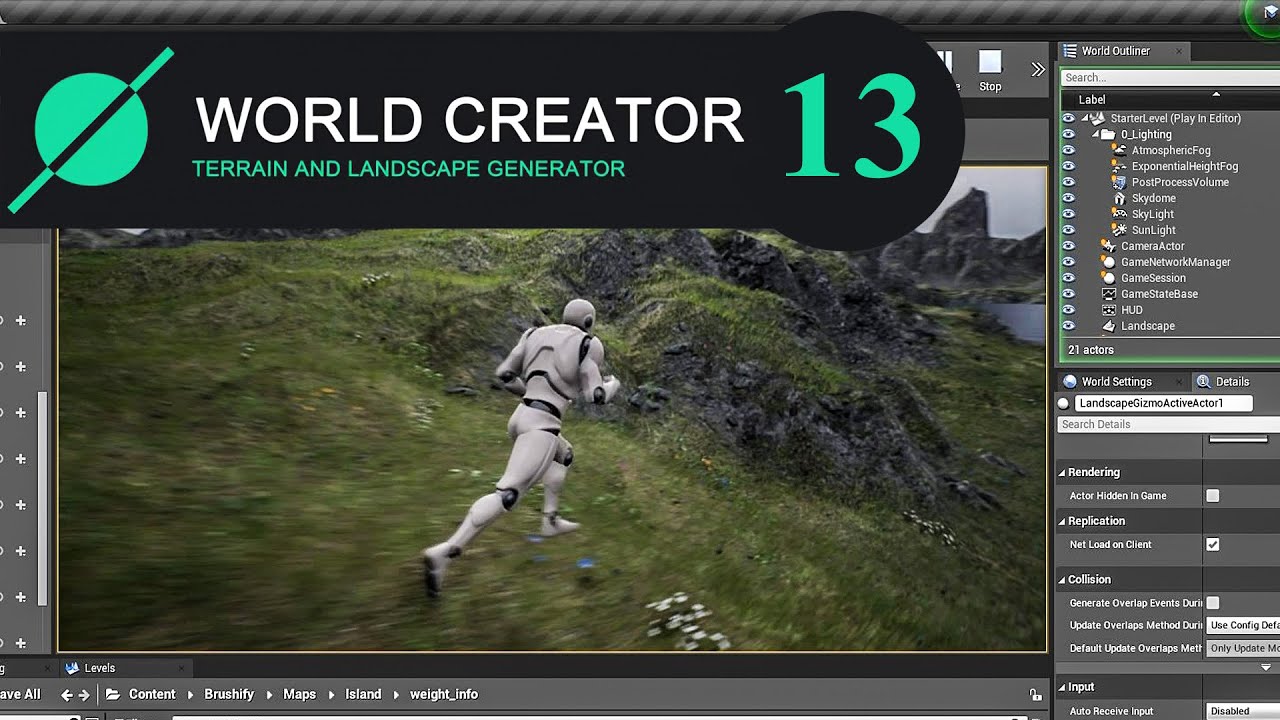Click the Content path folder icon

(x=113, y=694)
